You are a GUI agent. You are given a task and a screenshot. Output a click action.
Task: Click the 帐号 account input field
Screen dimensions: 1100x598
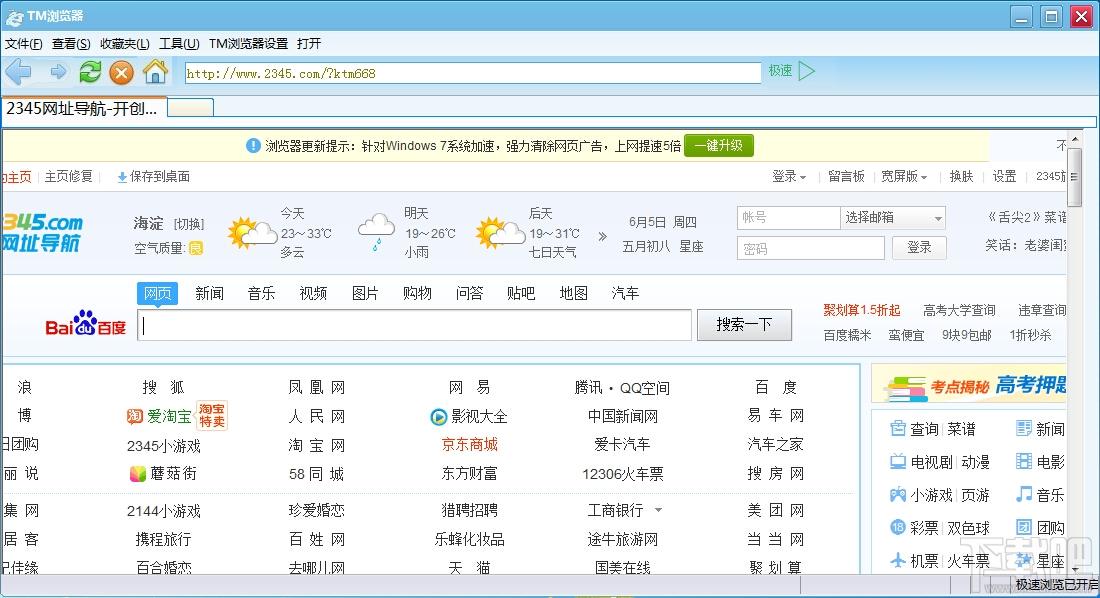point(789,218)
